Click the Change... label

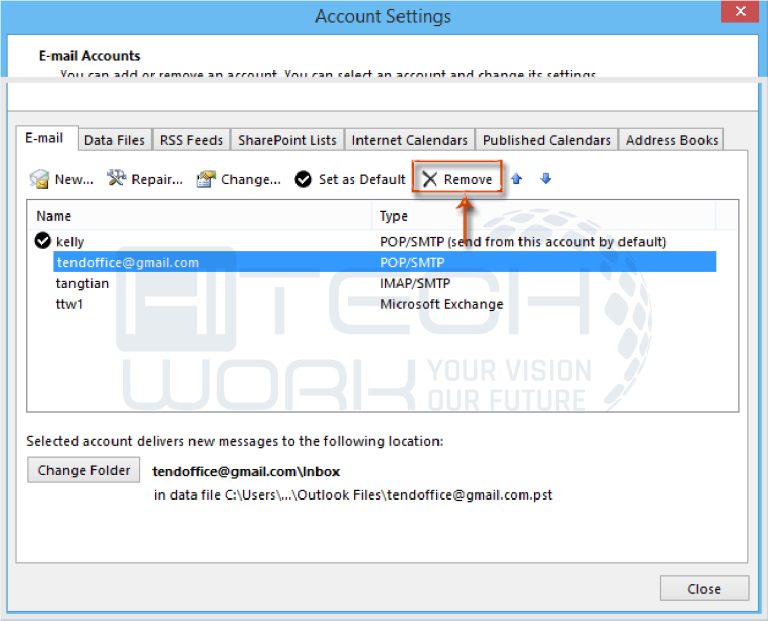pyautogui.click(x=251, y=180)
